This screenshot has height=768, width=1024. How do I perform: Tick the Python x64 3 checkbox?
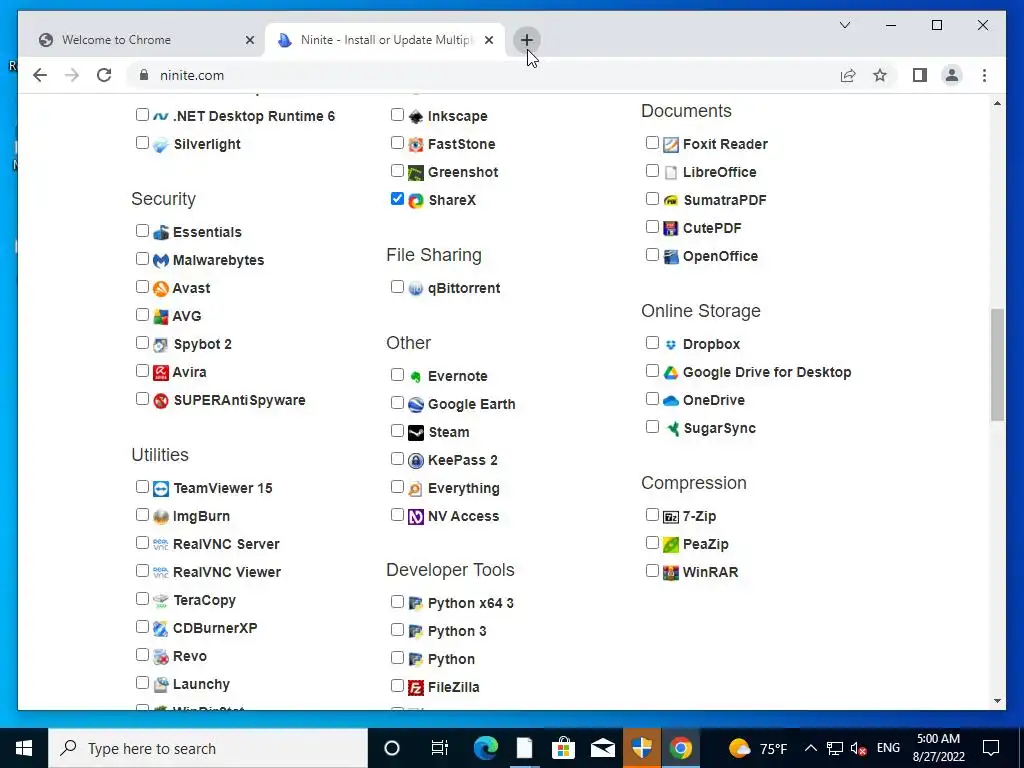(397, 601)
